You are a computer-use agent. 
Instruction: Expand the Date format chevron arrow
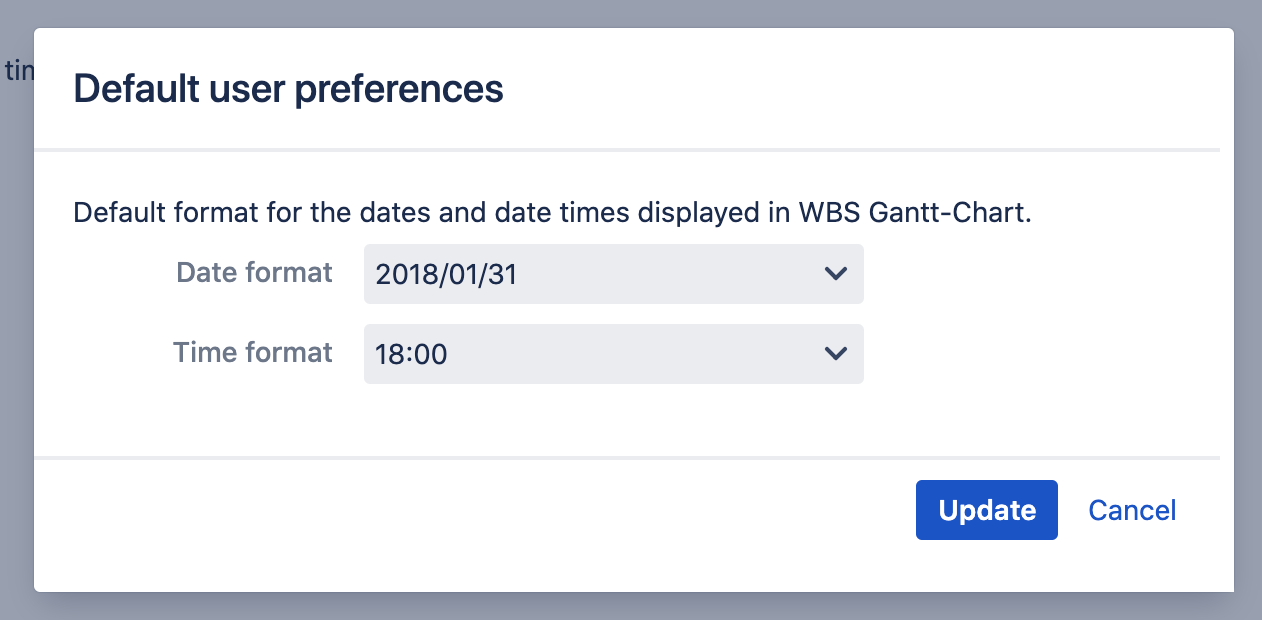(x=835, y=274)
